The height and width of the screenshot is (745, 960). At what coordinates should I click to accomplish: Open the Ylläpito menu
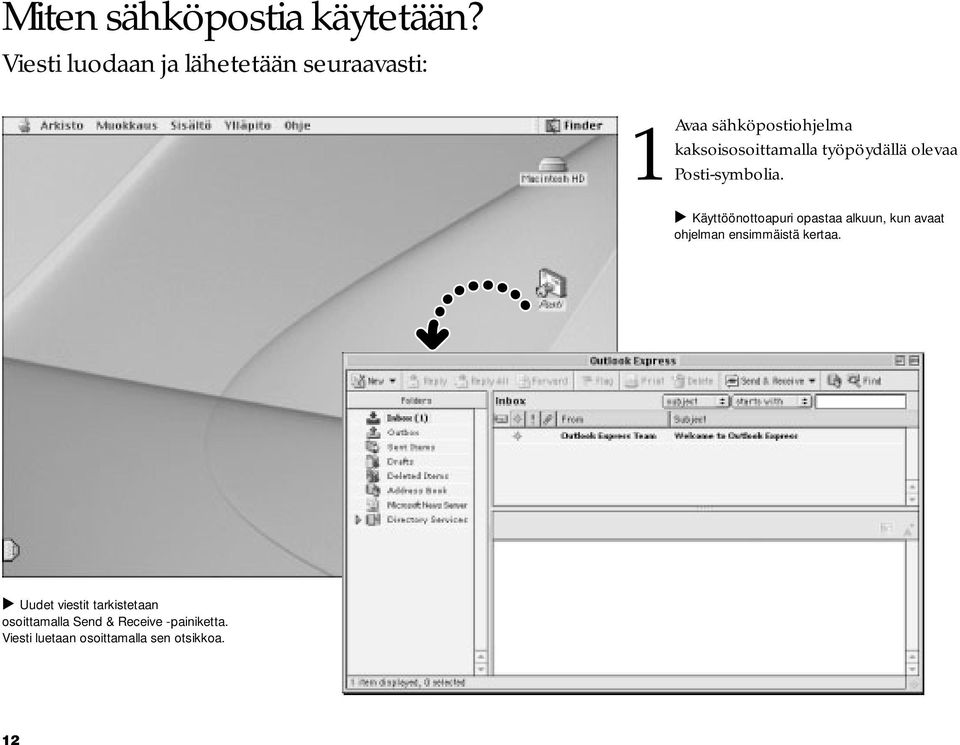click(x=247, y=125)
